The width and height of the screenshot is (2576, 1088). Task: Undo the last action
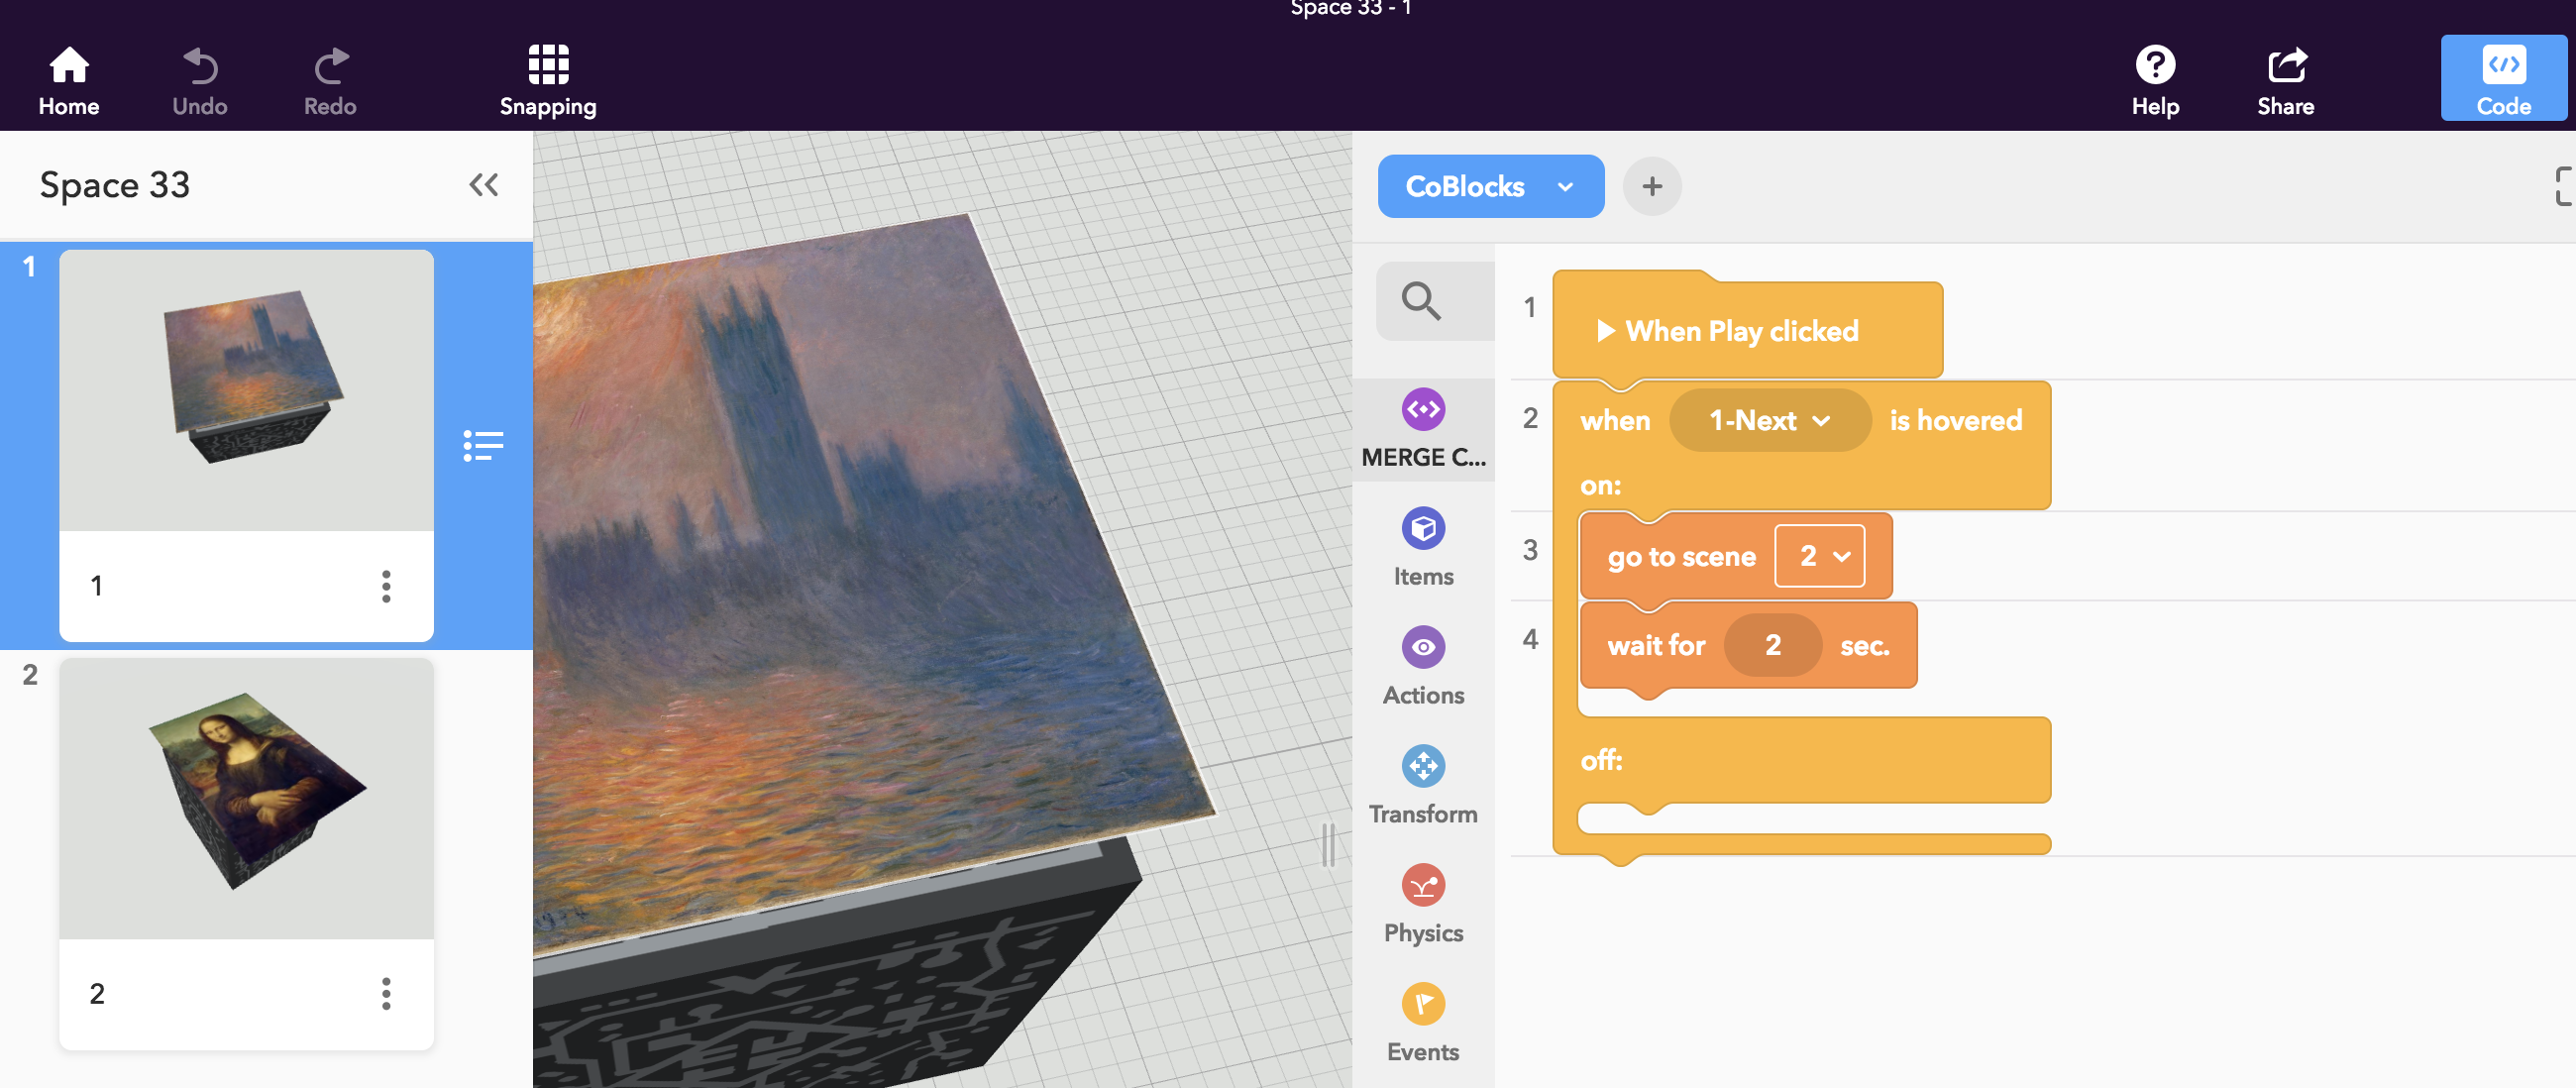click(200, 81)
